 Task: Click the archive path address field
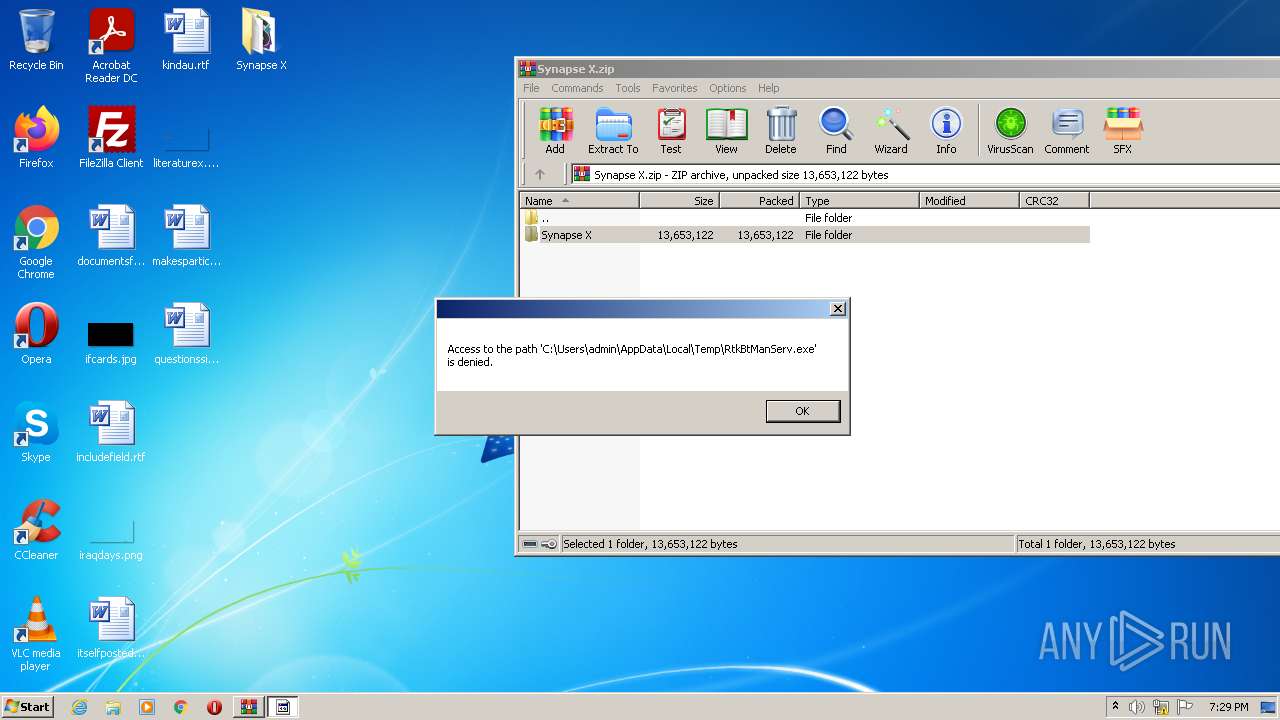925,174
